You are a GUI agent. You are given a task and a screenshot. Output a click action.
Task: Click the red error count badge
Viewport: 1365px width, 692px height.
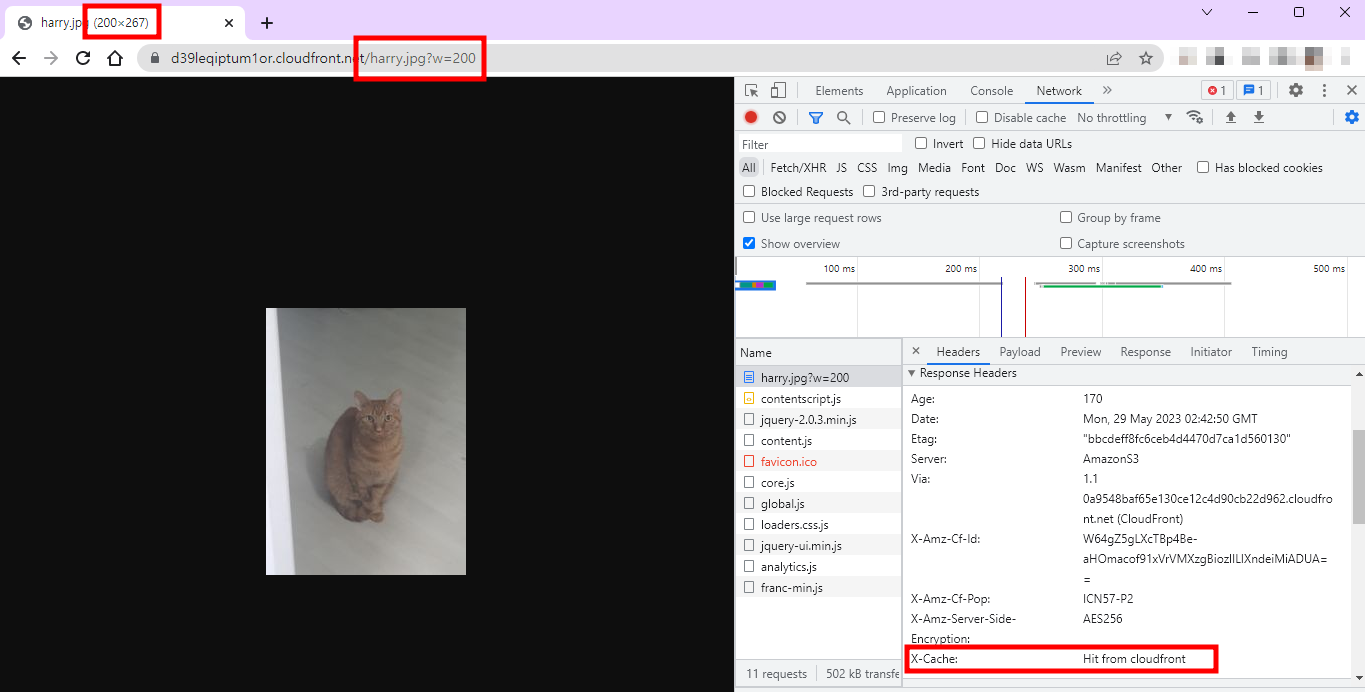pyautogui.click(x=1217, y=90)
